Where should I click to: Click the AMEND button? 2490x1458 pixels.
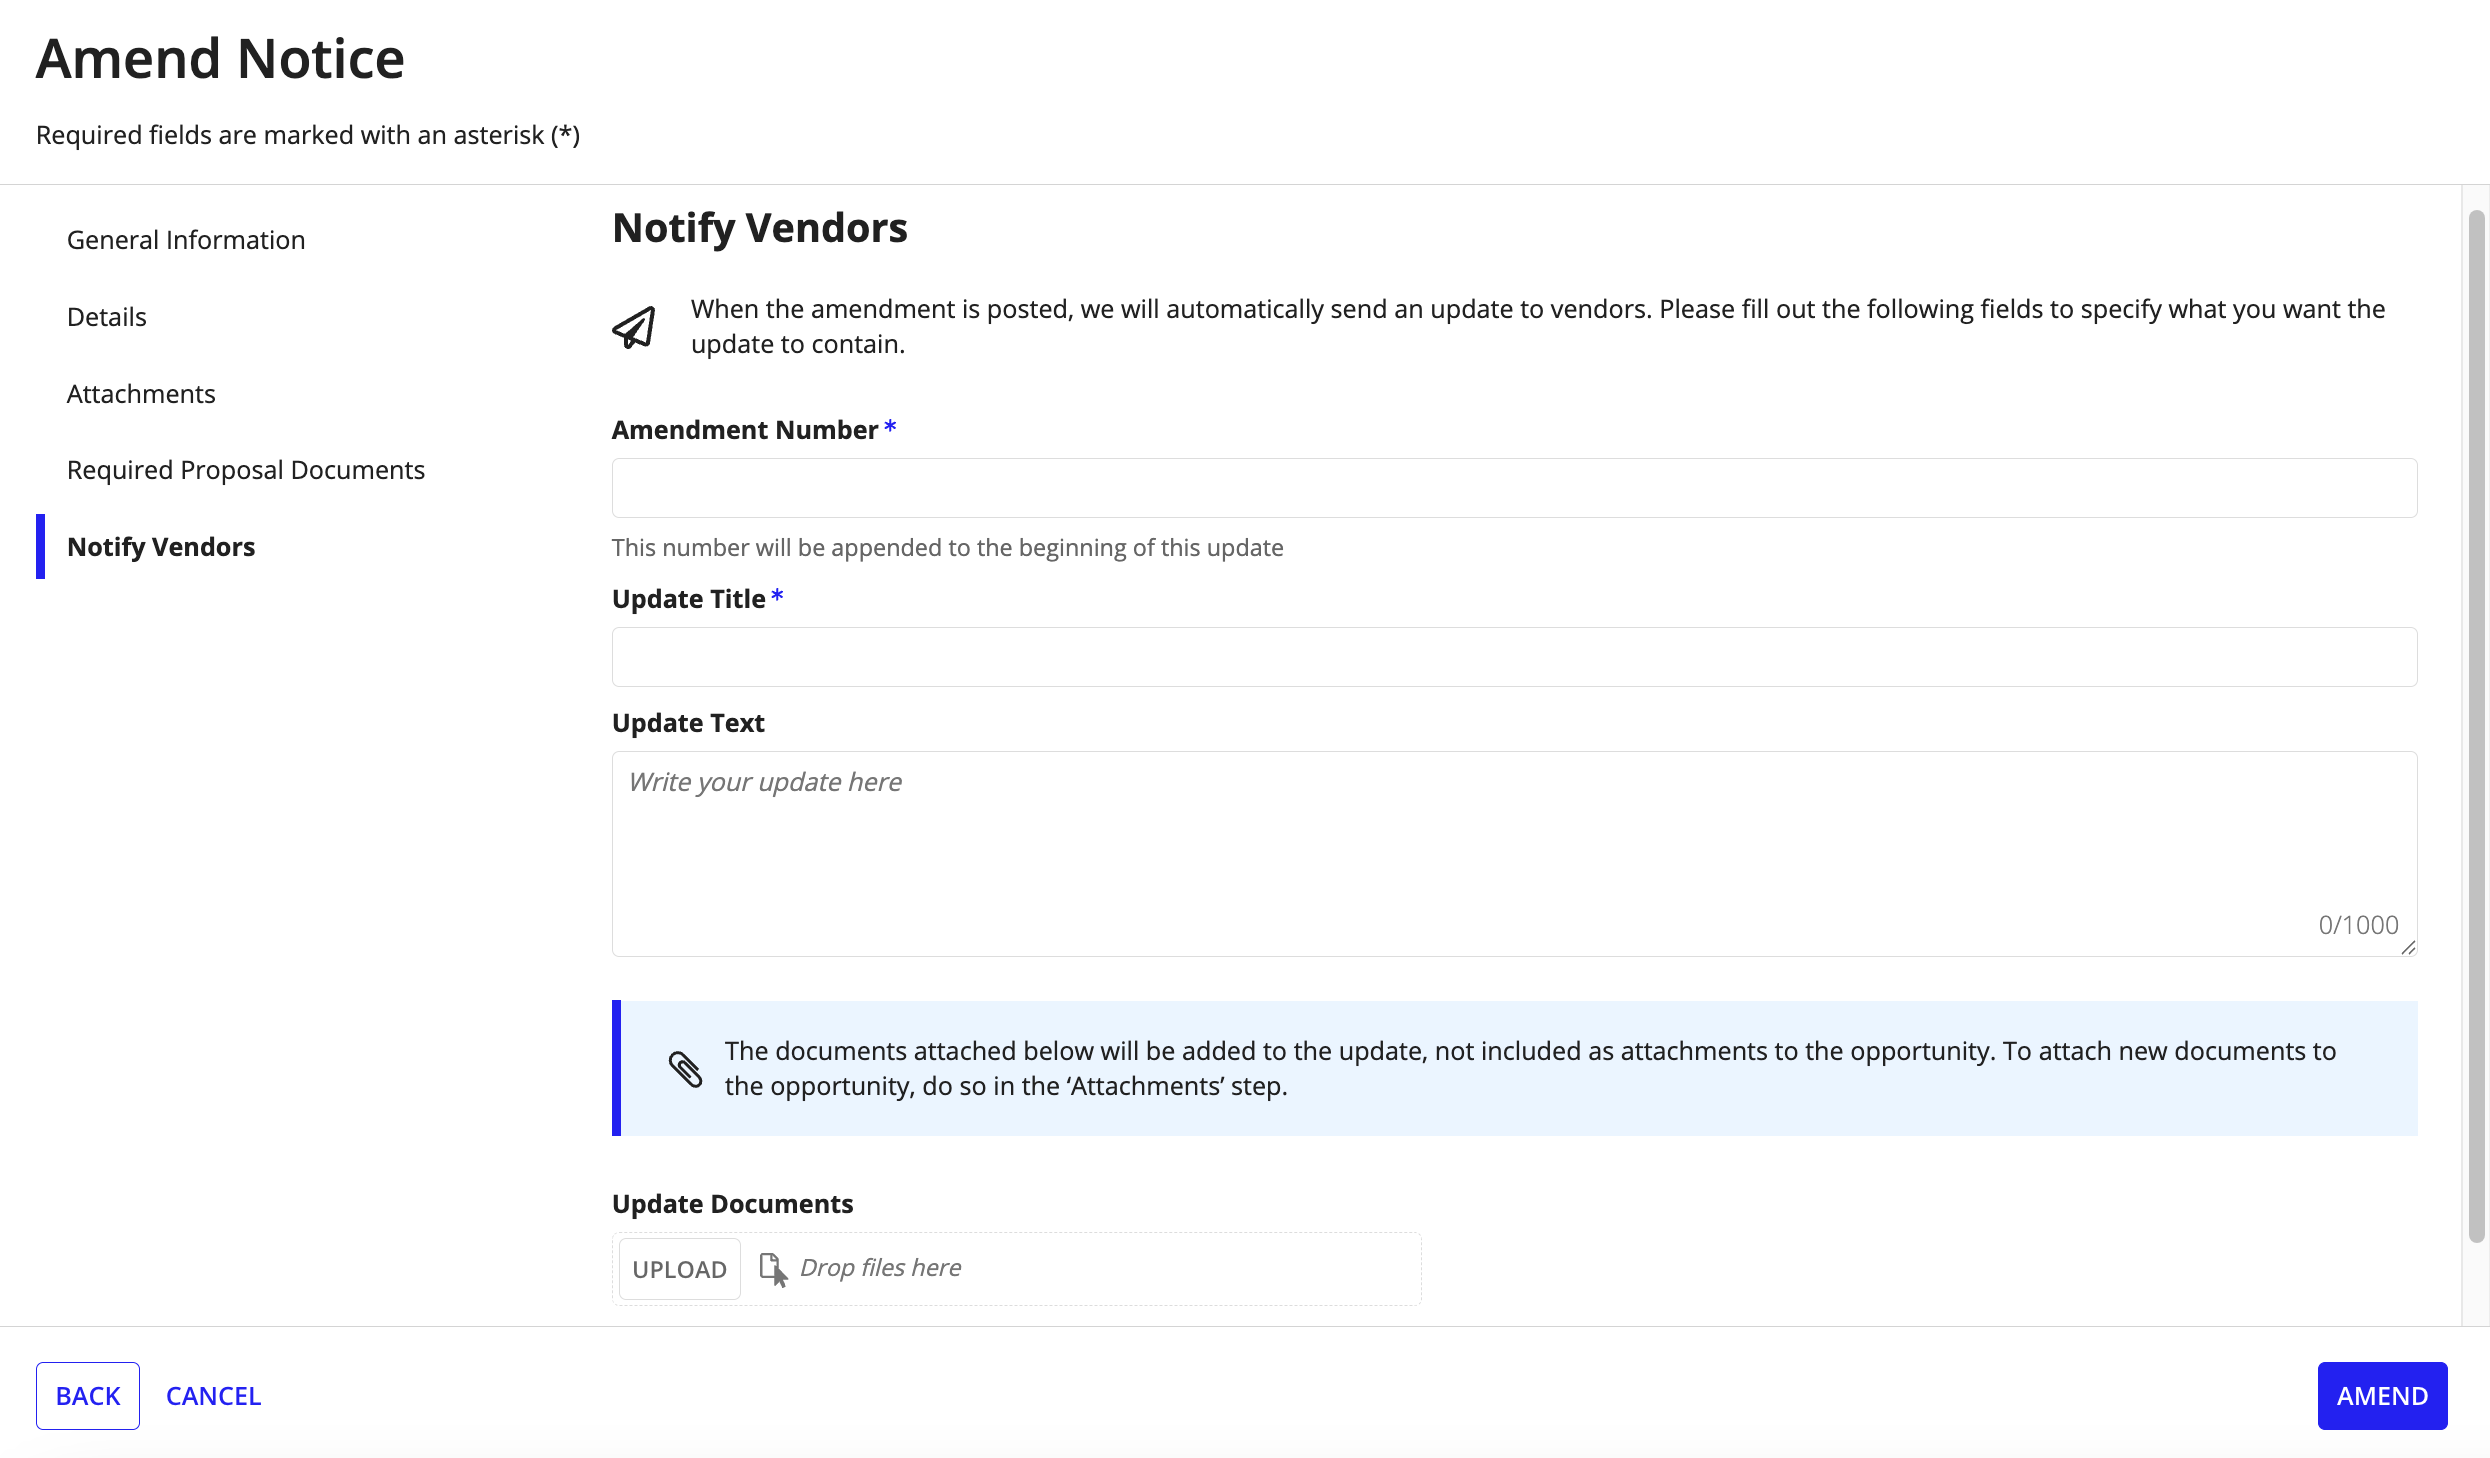pos(2382,1396)
